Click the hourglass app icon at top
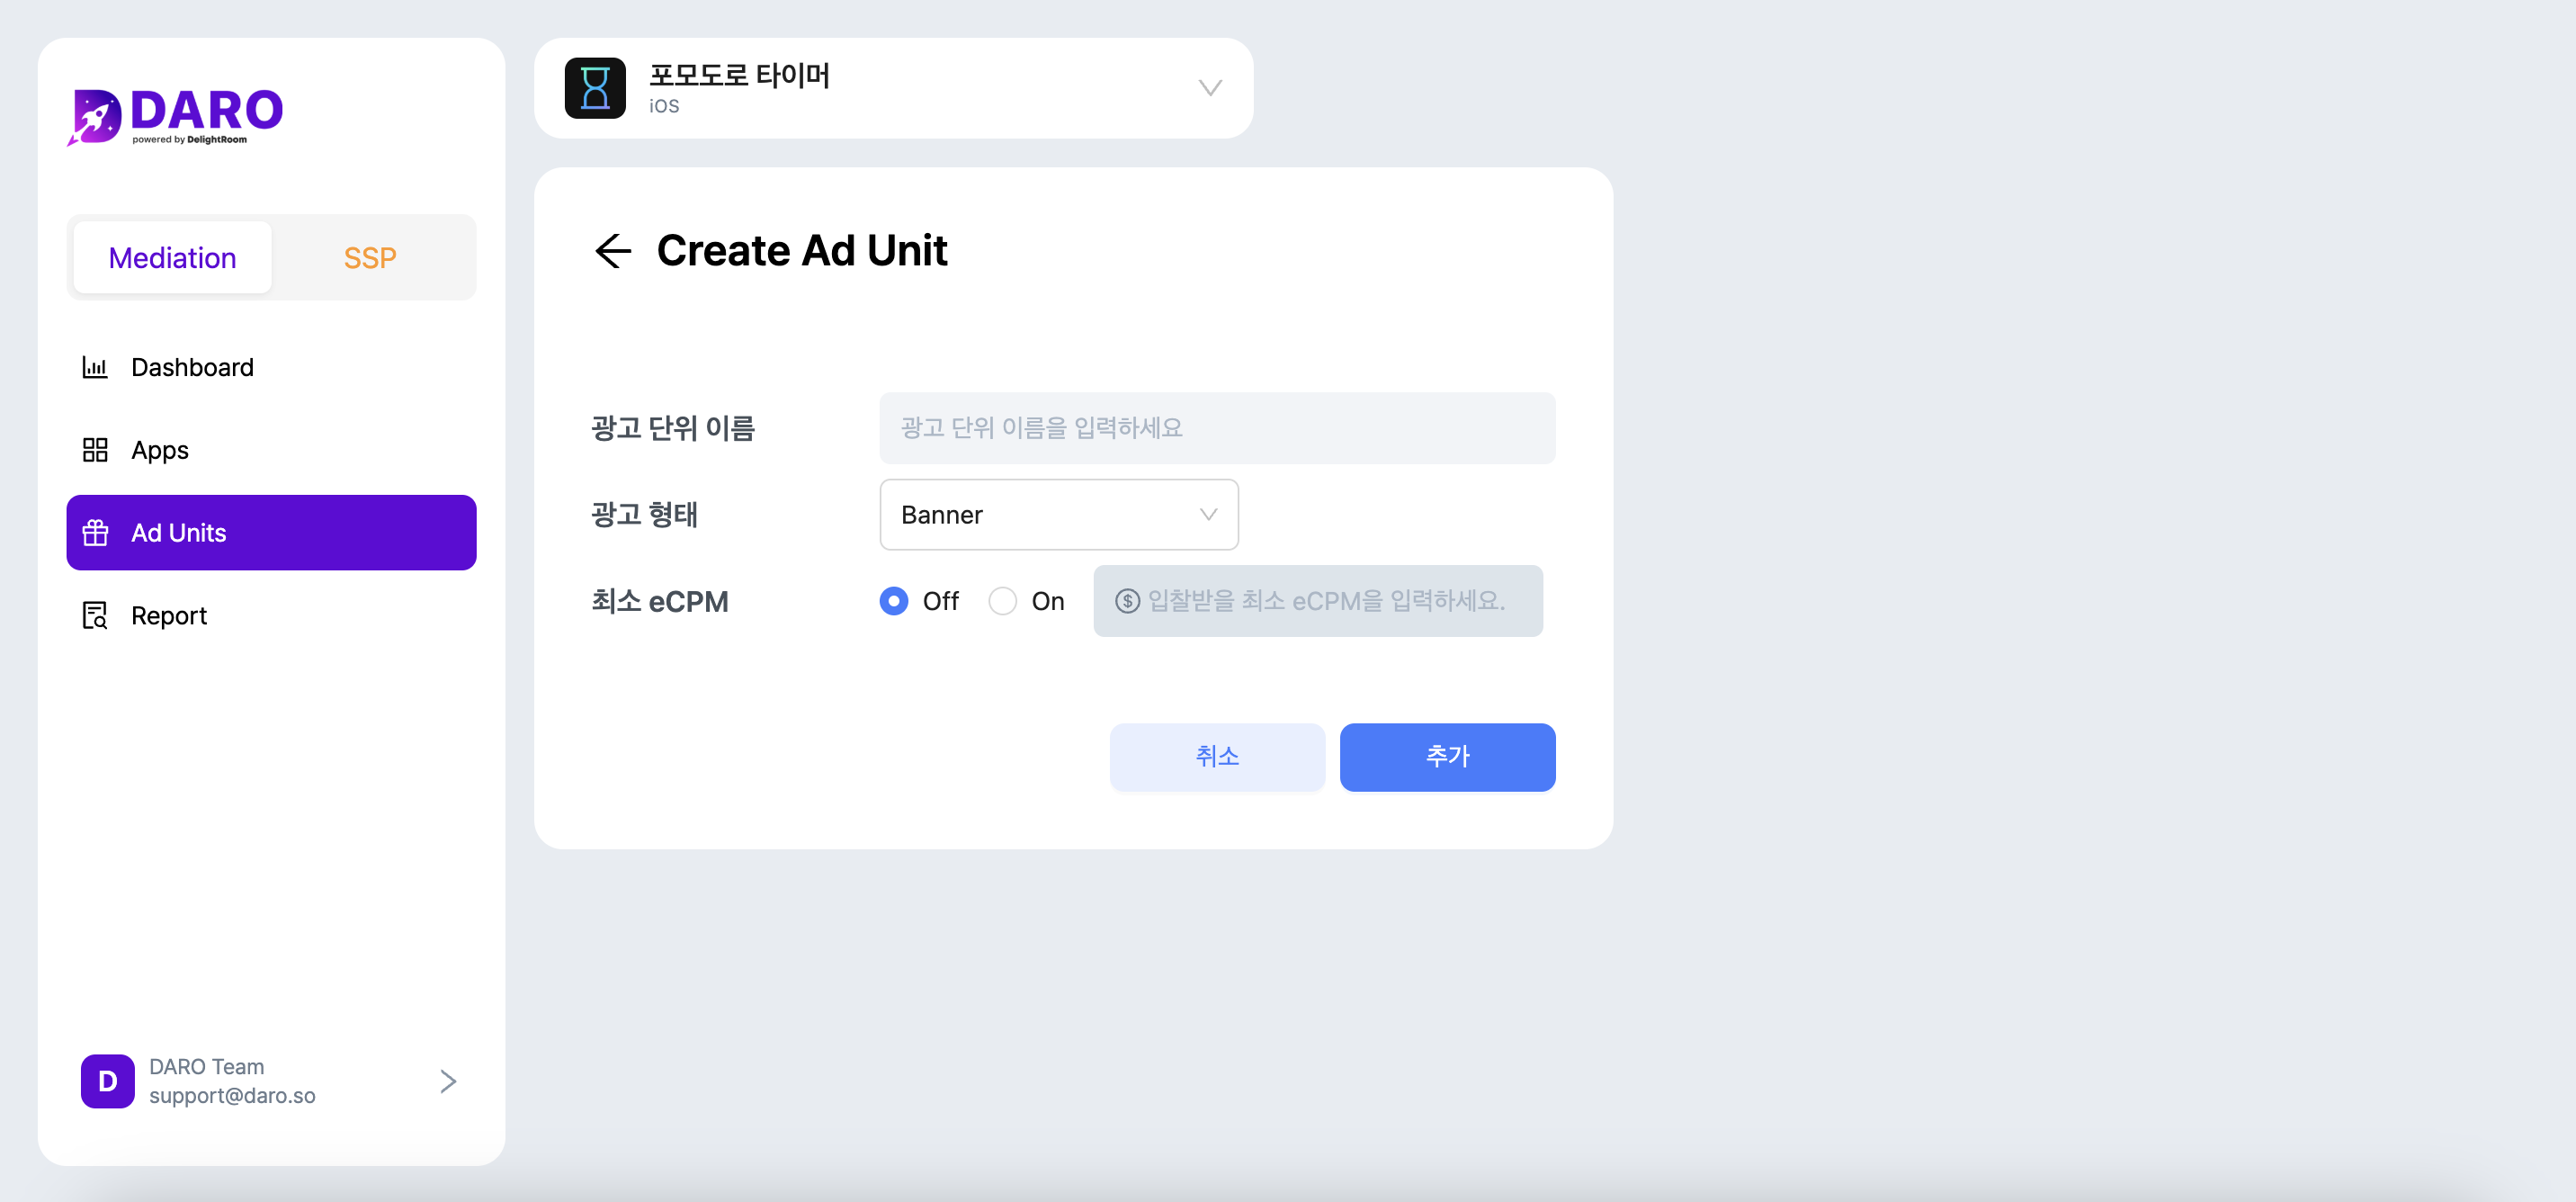The width and height of the screenshot is (2576, 1202). (593, 85)
